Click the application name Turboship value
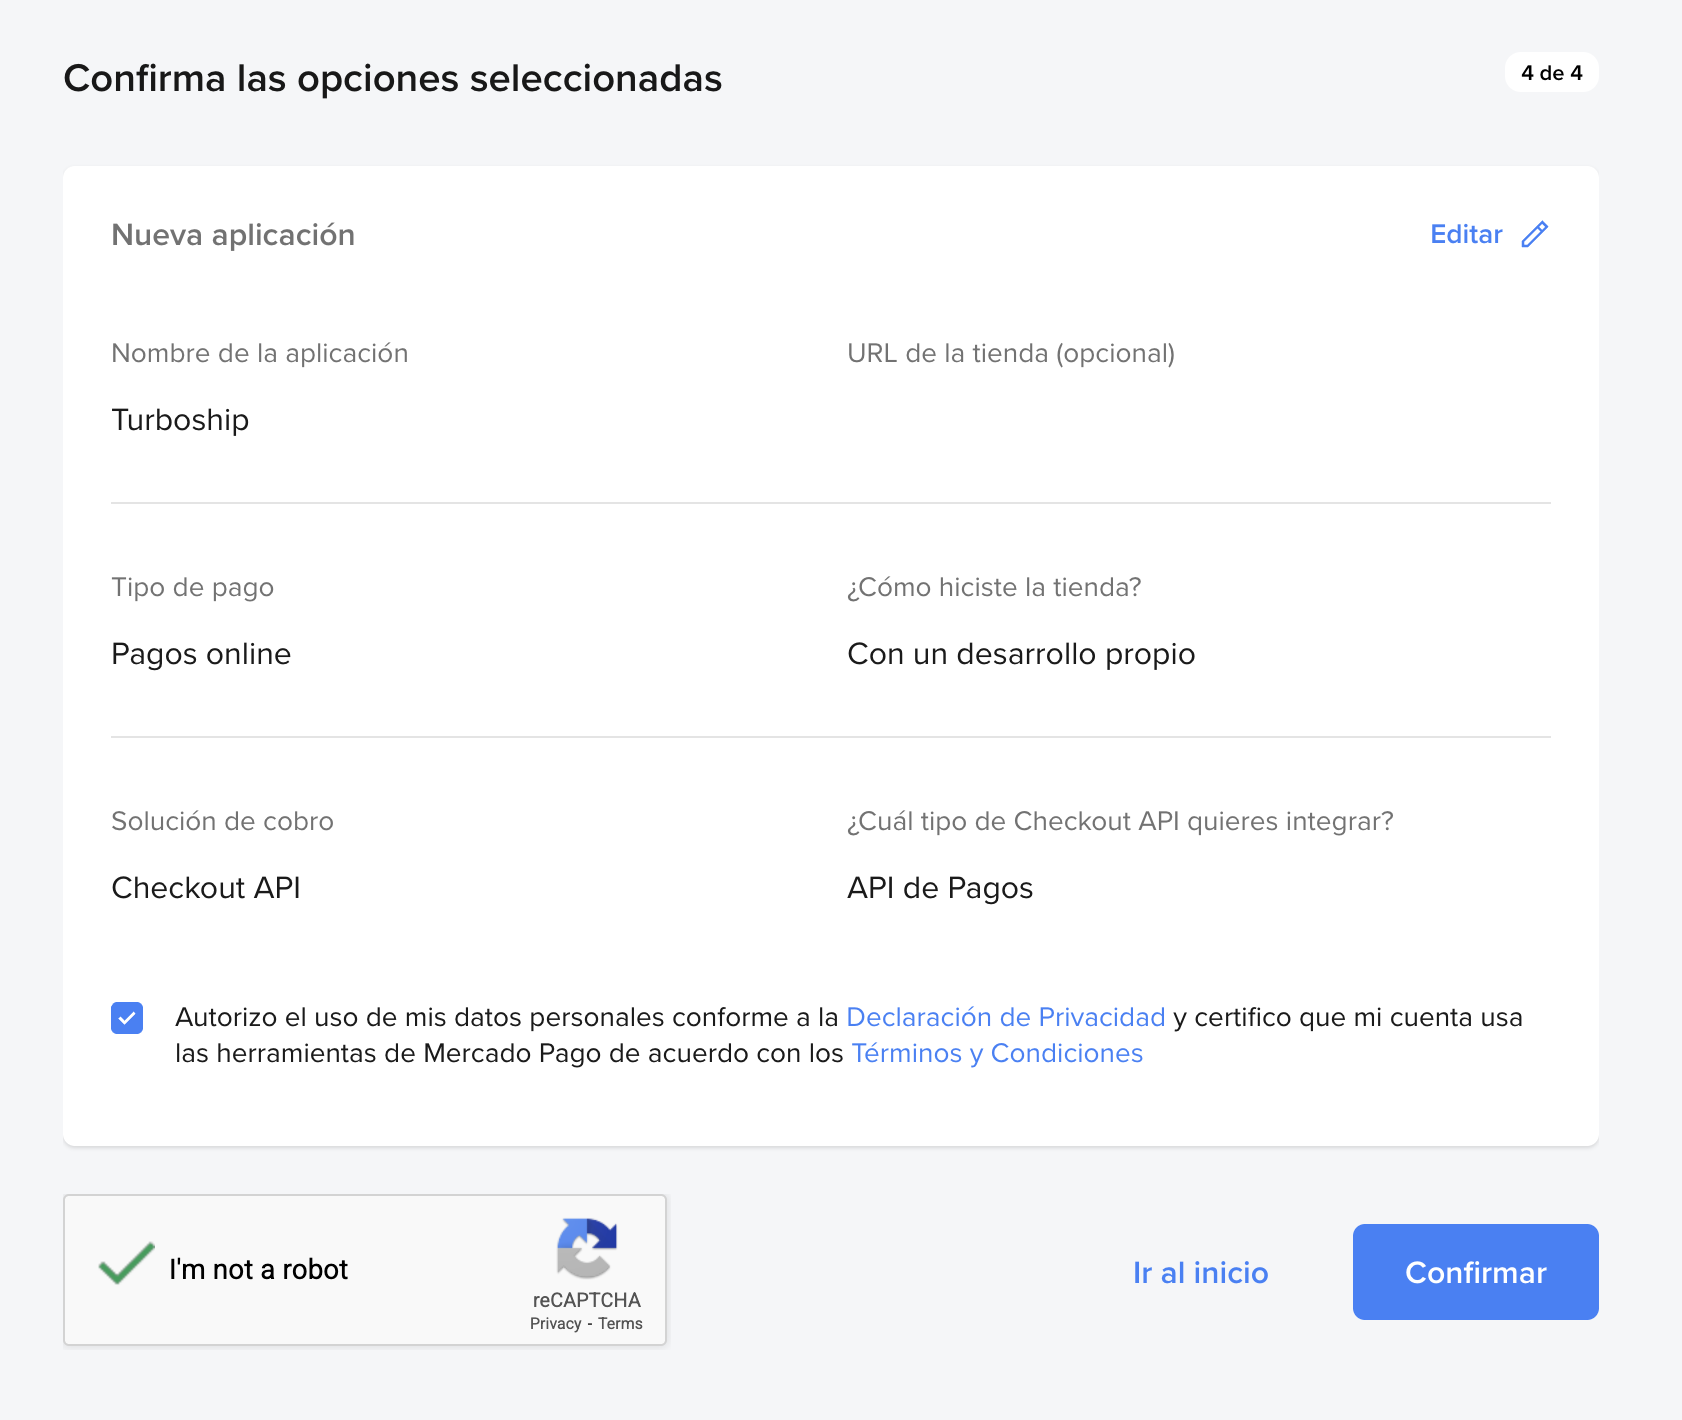This screenshot has height=1420, width=1682. 180,420
